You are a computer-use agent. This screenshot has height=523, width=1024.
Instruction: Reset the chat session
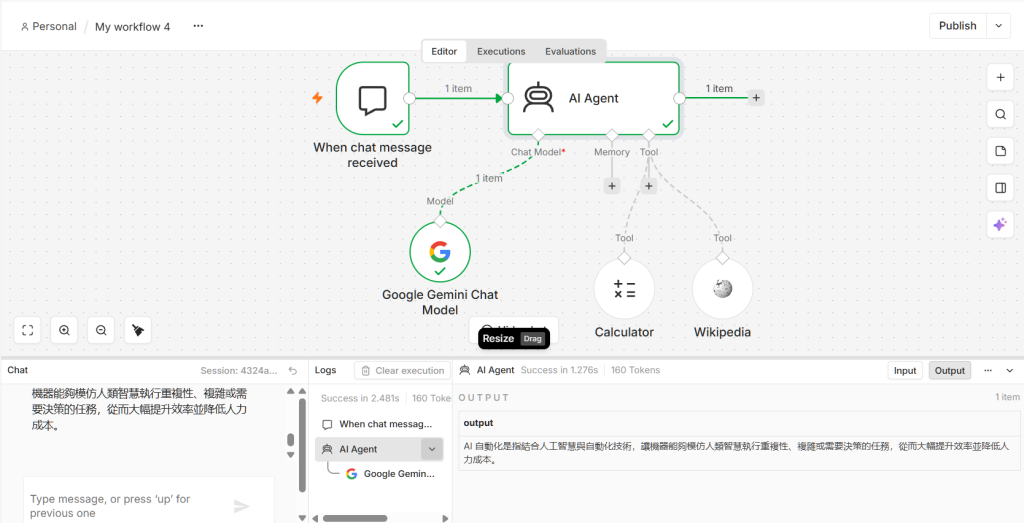pyautogui.click(x=293, y=370)
